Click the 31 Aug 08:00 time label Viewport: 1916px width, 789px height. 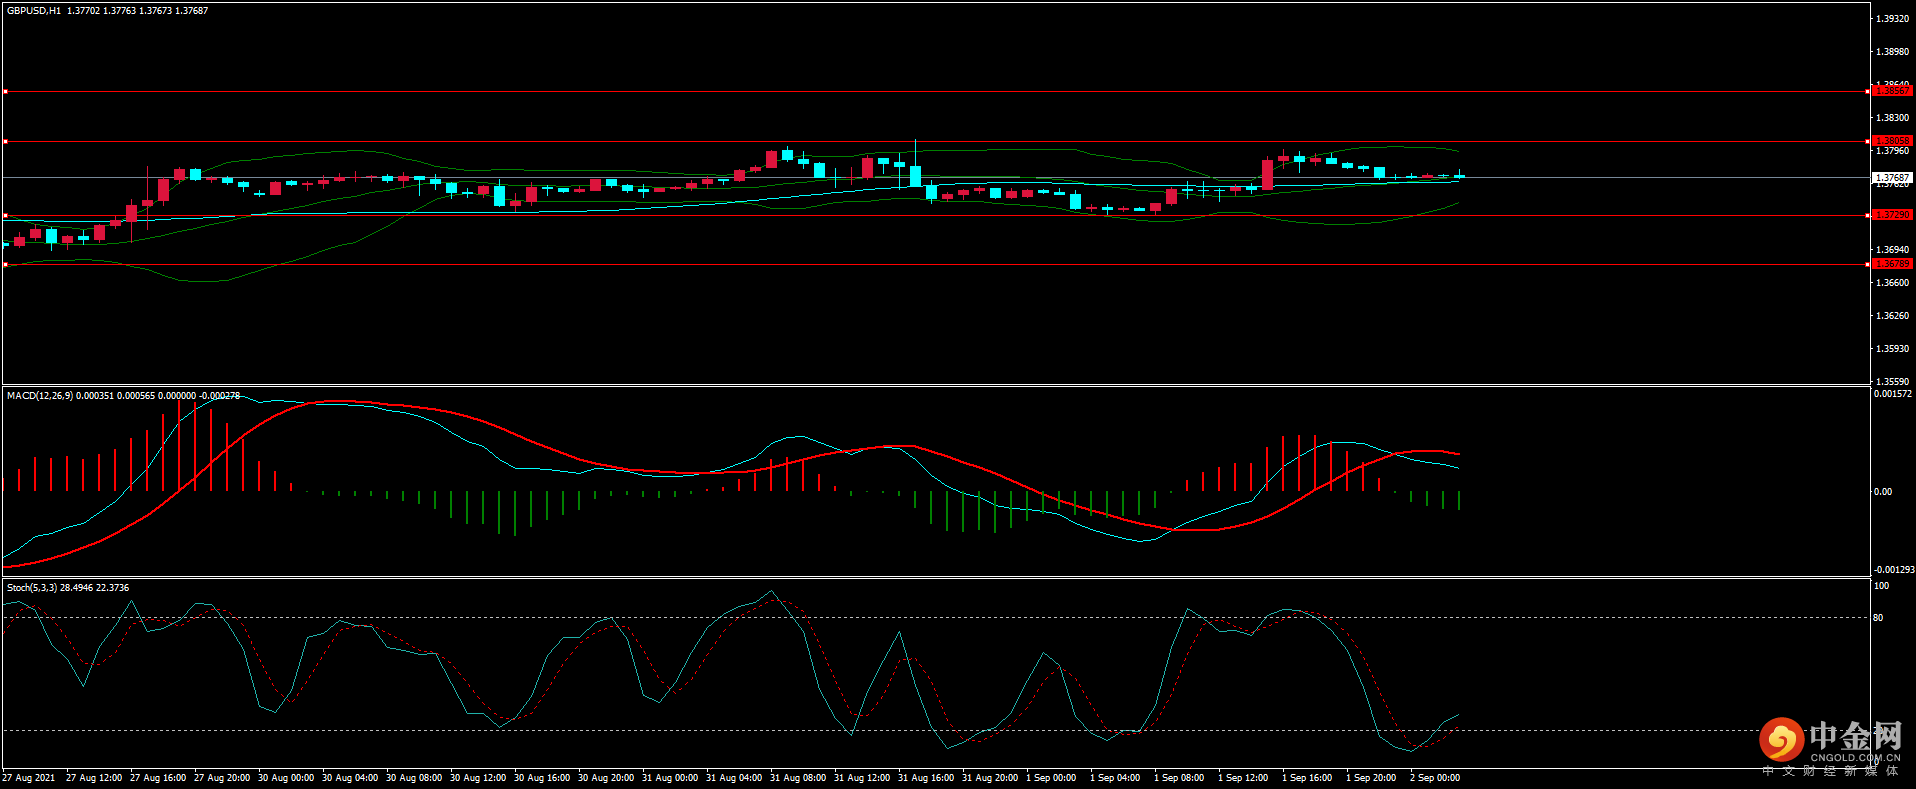[798, 778]
